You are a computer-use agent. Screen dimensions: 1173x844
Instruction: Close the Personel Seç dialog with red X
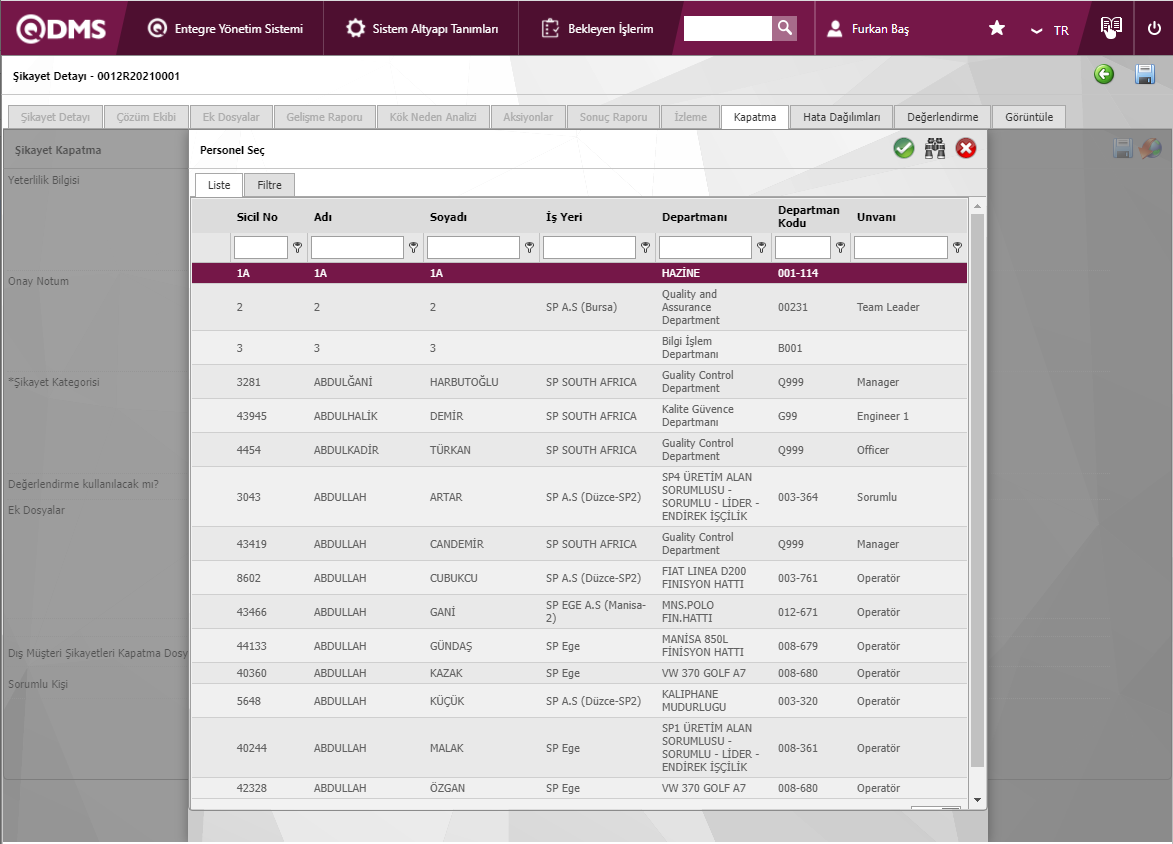point(966,149)
